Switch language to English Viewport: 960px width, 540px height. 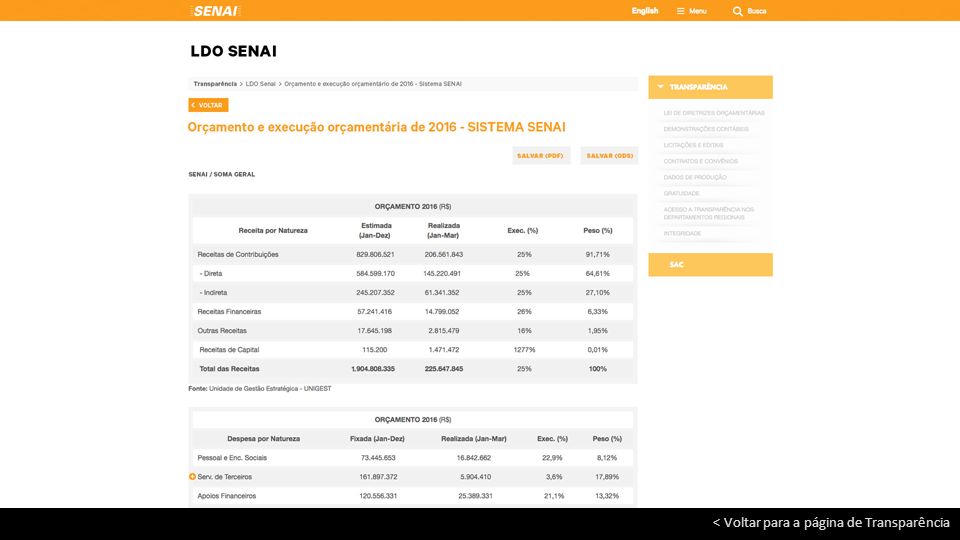pyautogui.click(x=645, y=11)
